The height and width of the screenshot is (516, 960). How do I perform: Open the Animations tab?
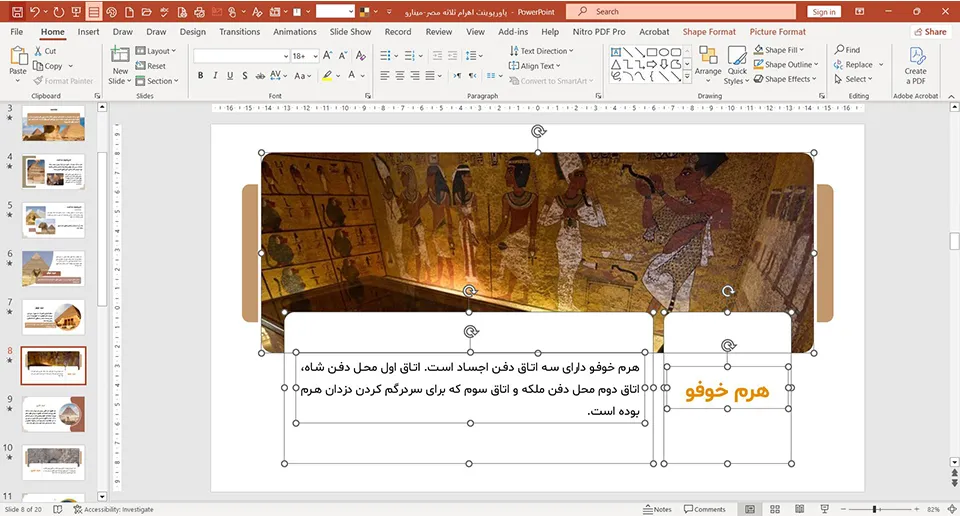pos(294,32)
